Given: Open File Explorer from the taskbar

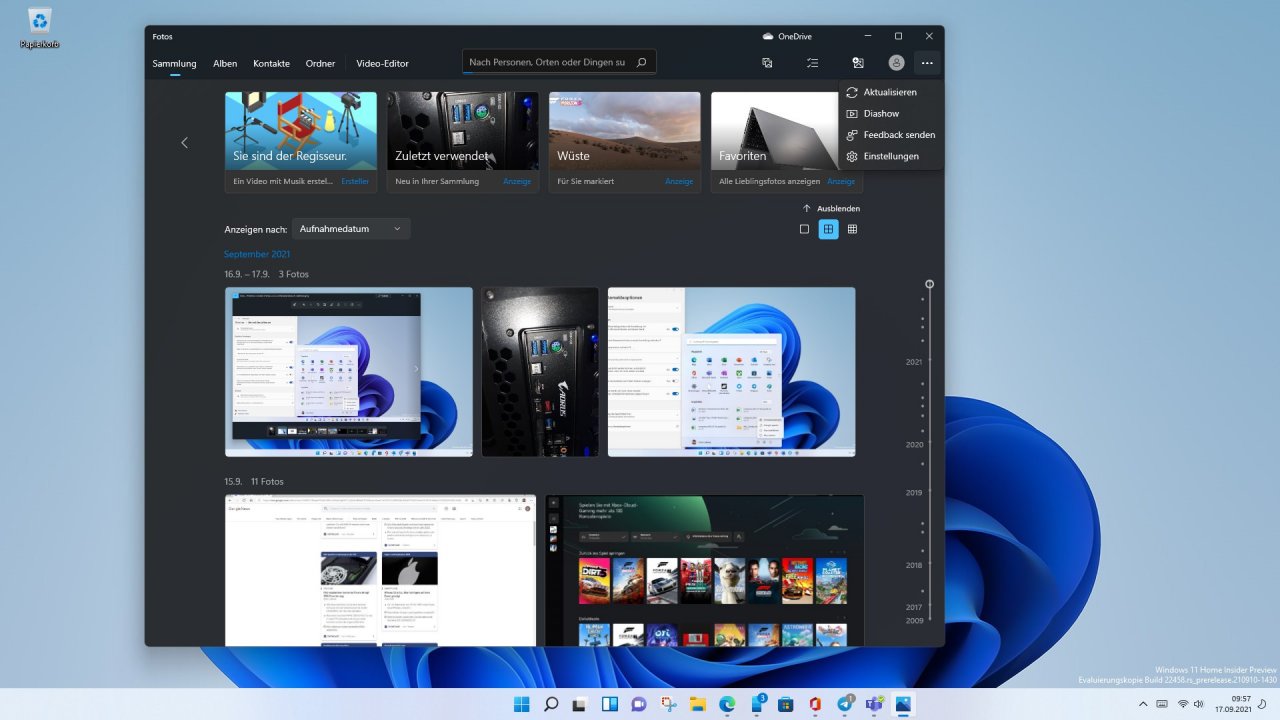Looking at the screenshot, I should pyautogui.click(x=697, y=704).
